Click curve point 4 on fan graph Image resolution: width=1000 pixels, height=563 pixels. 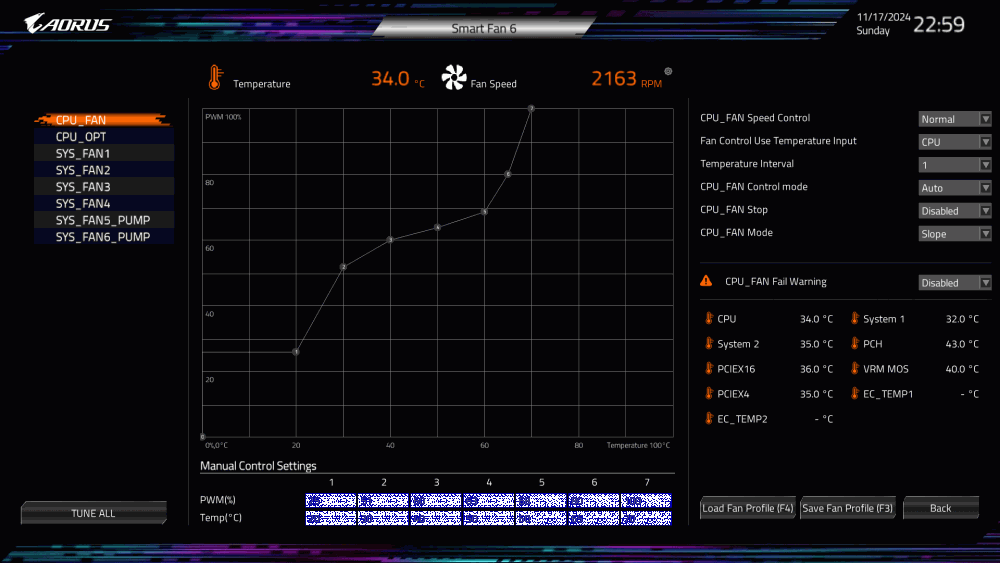[438, 227]
